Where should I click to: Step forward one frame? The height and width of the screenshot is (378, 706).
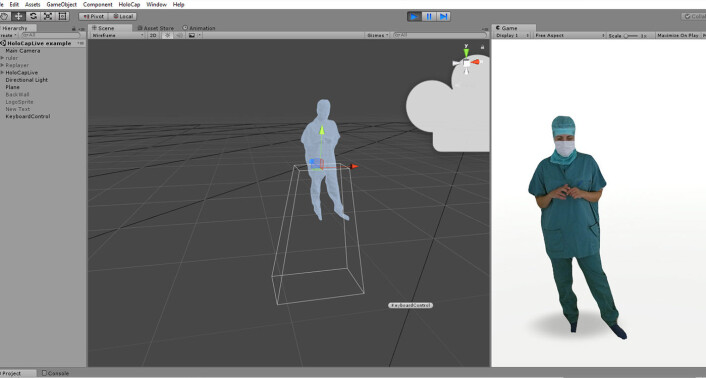(x=444, y=17)
